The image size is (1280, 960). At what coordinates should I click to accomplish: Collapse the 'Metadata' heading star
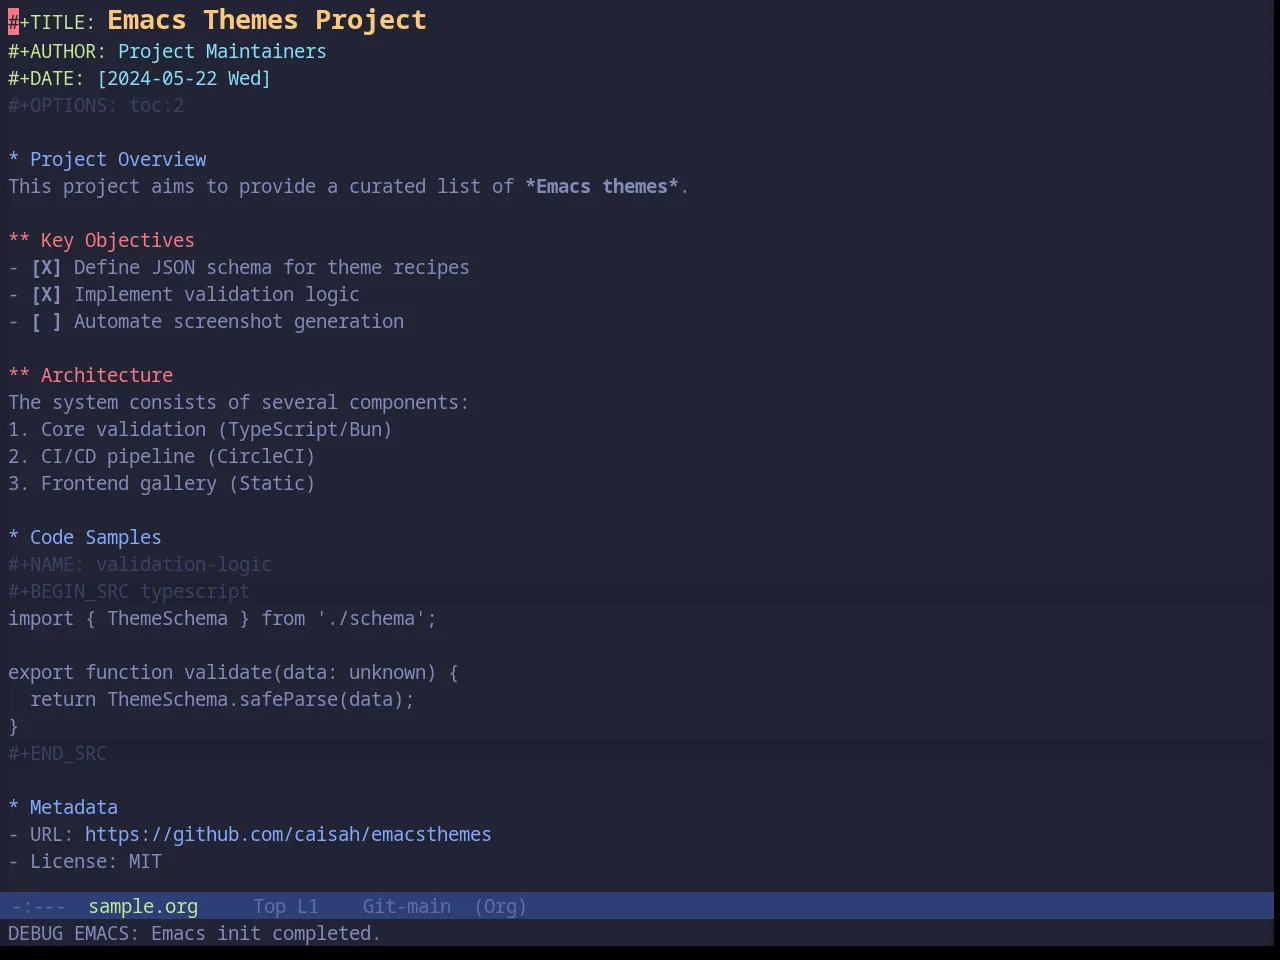(14, 807)
